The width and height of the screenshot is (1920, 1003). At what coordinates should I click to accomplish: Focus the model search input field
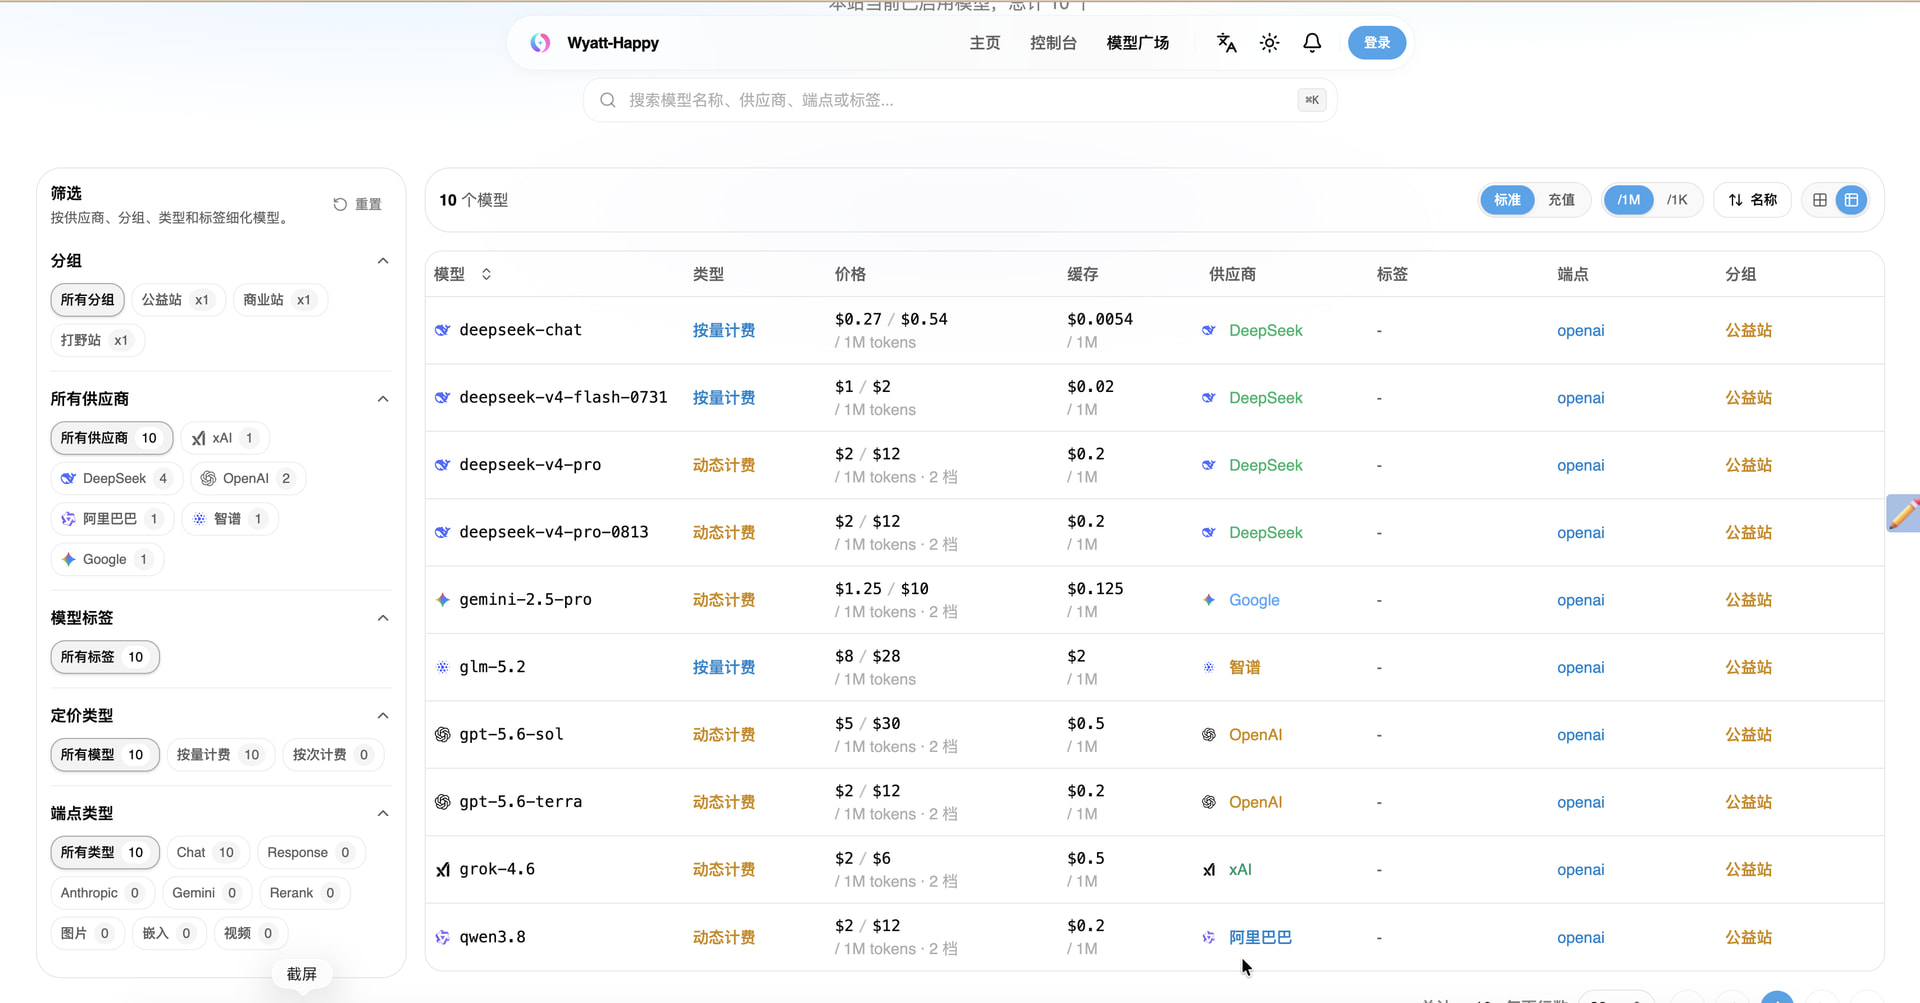[960, 100]
